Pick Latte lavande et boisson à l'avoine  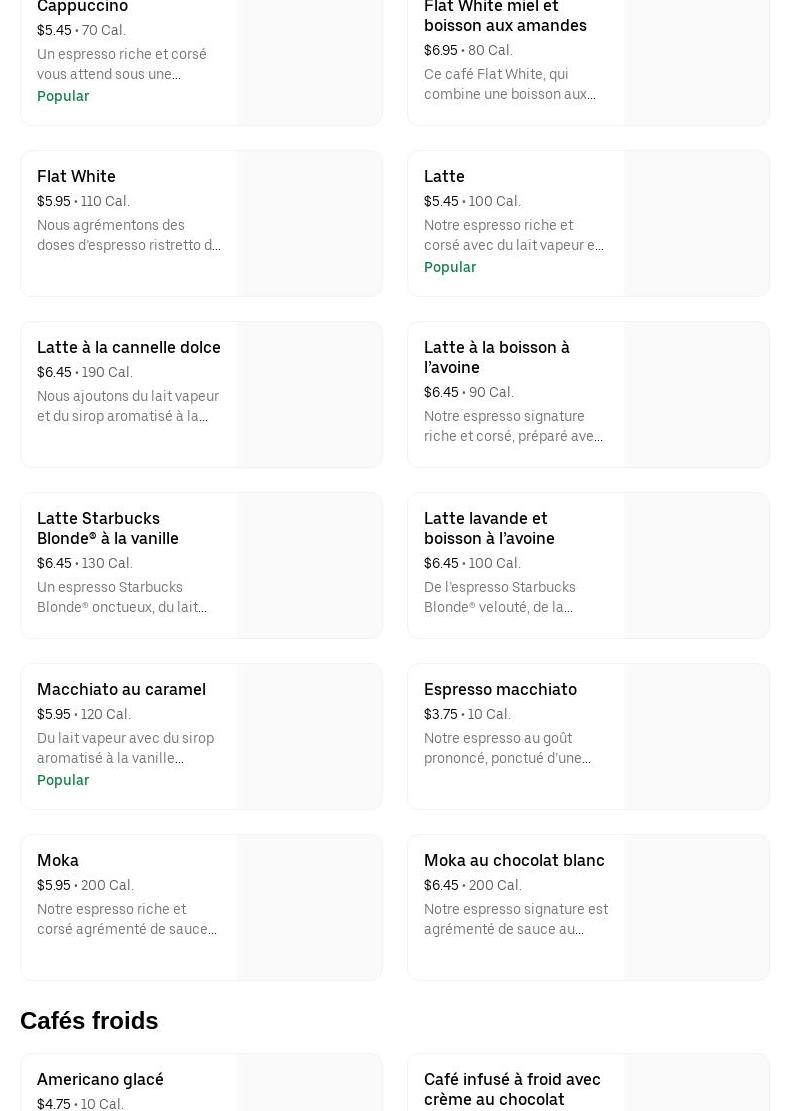(x=489, y=528)
